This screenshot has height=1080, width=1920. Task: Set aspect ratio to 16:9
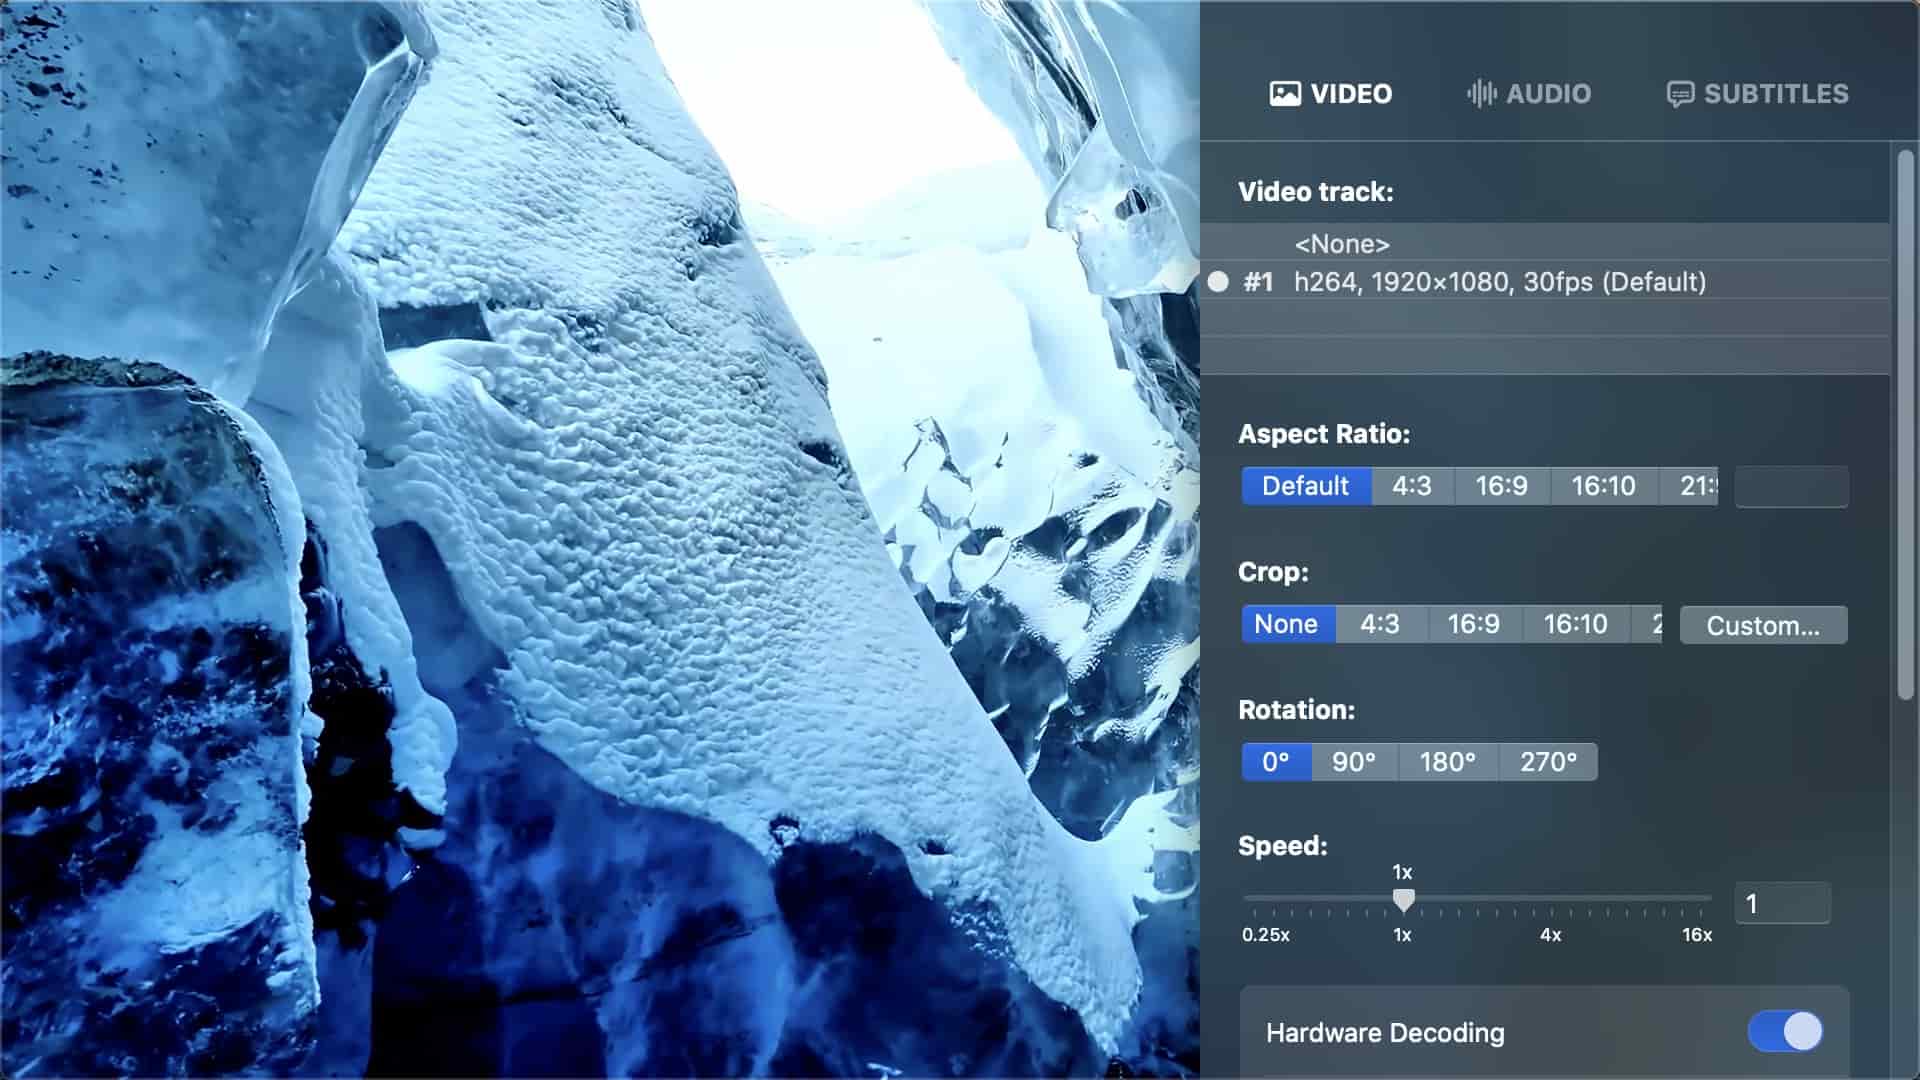(1501, 486)
